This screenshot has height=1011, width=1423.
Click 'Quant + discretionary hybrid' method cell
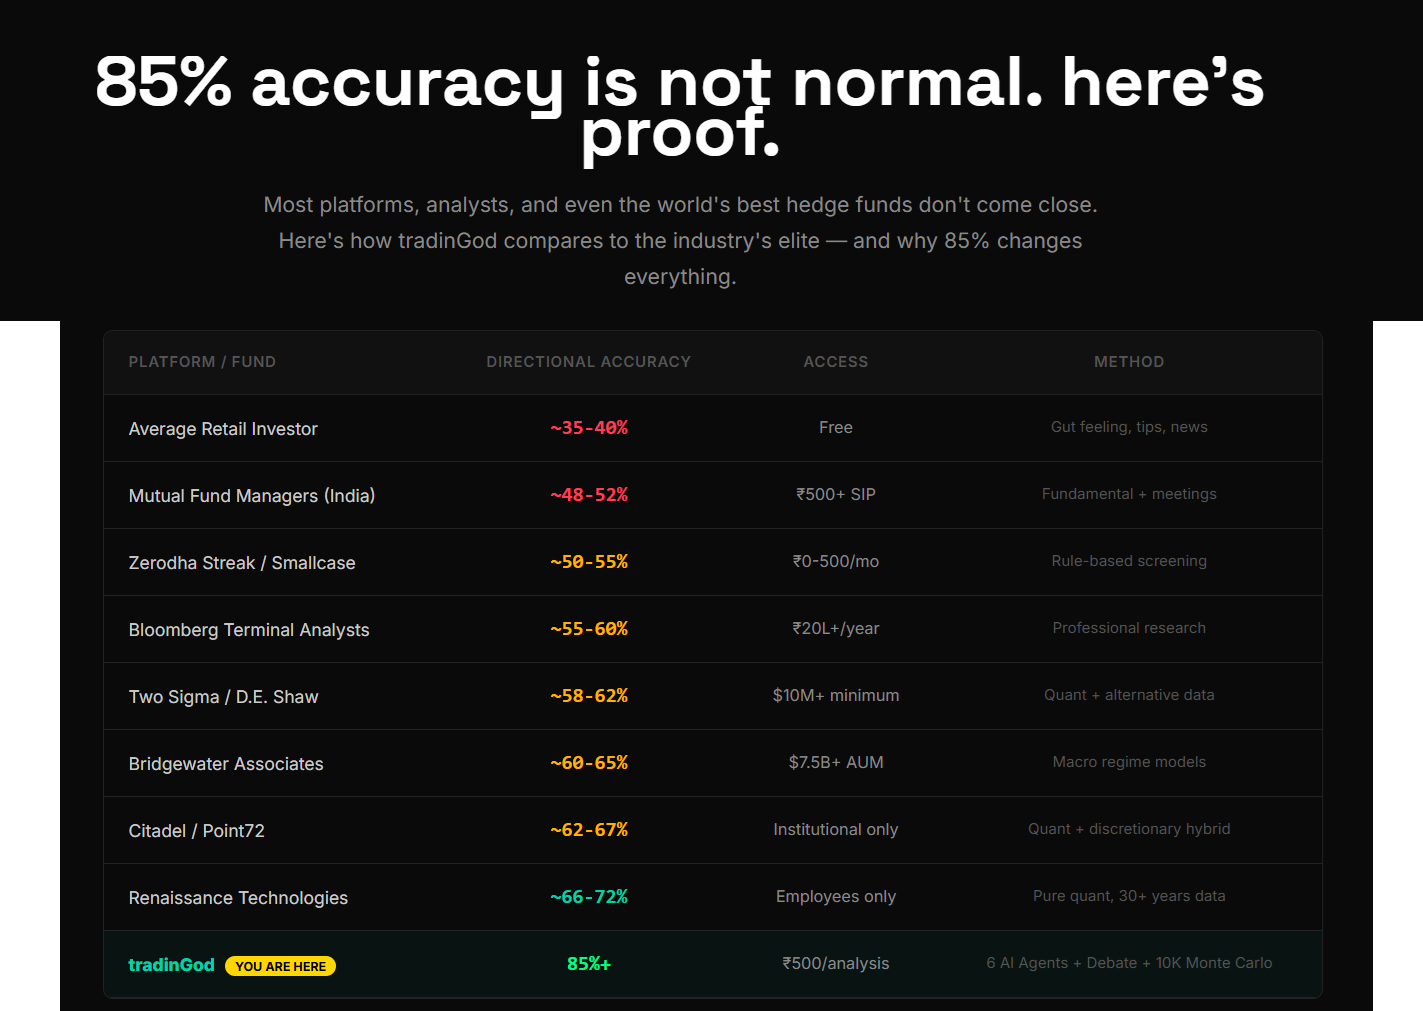point(1129,829)
